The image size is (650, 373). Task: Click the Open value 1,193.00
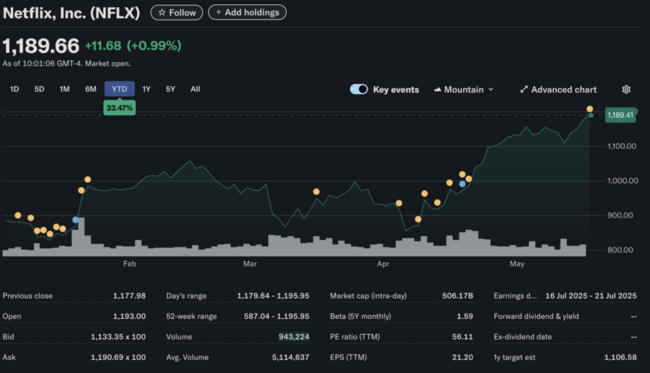pyautogui.click(x=129, y=316)
